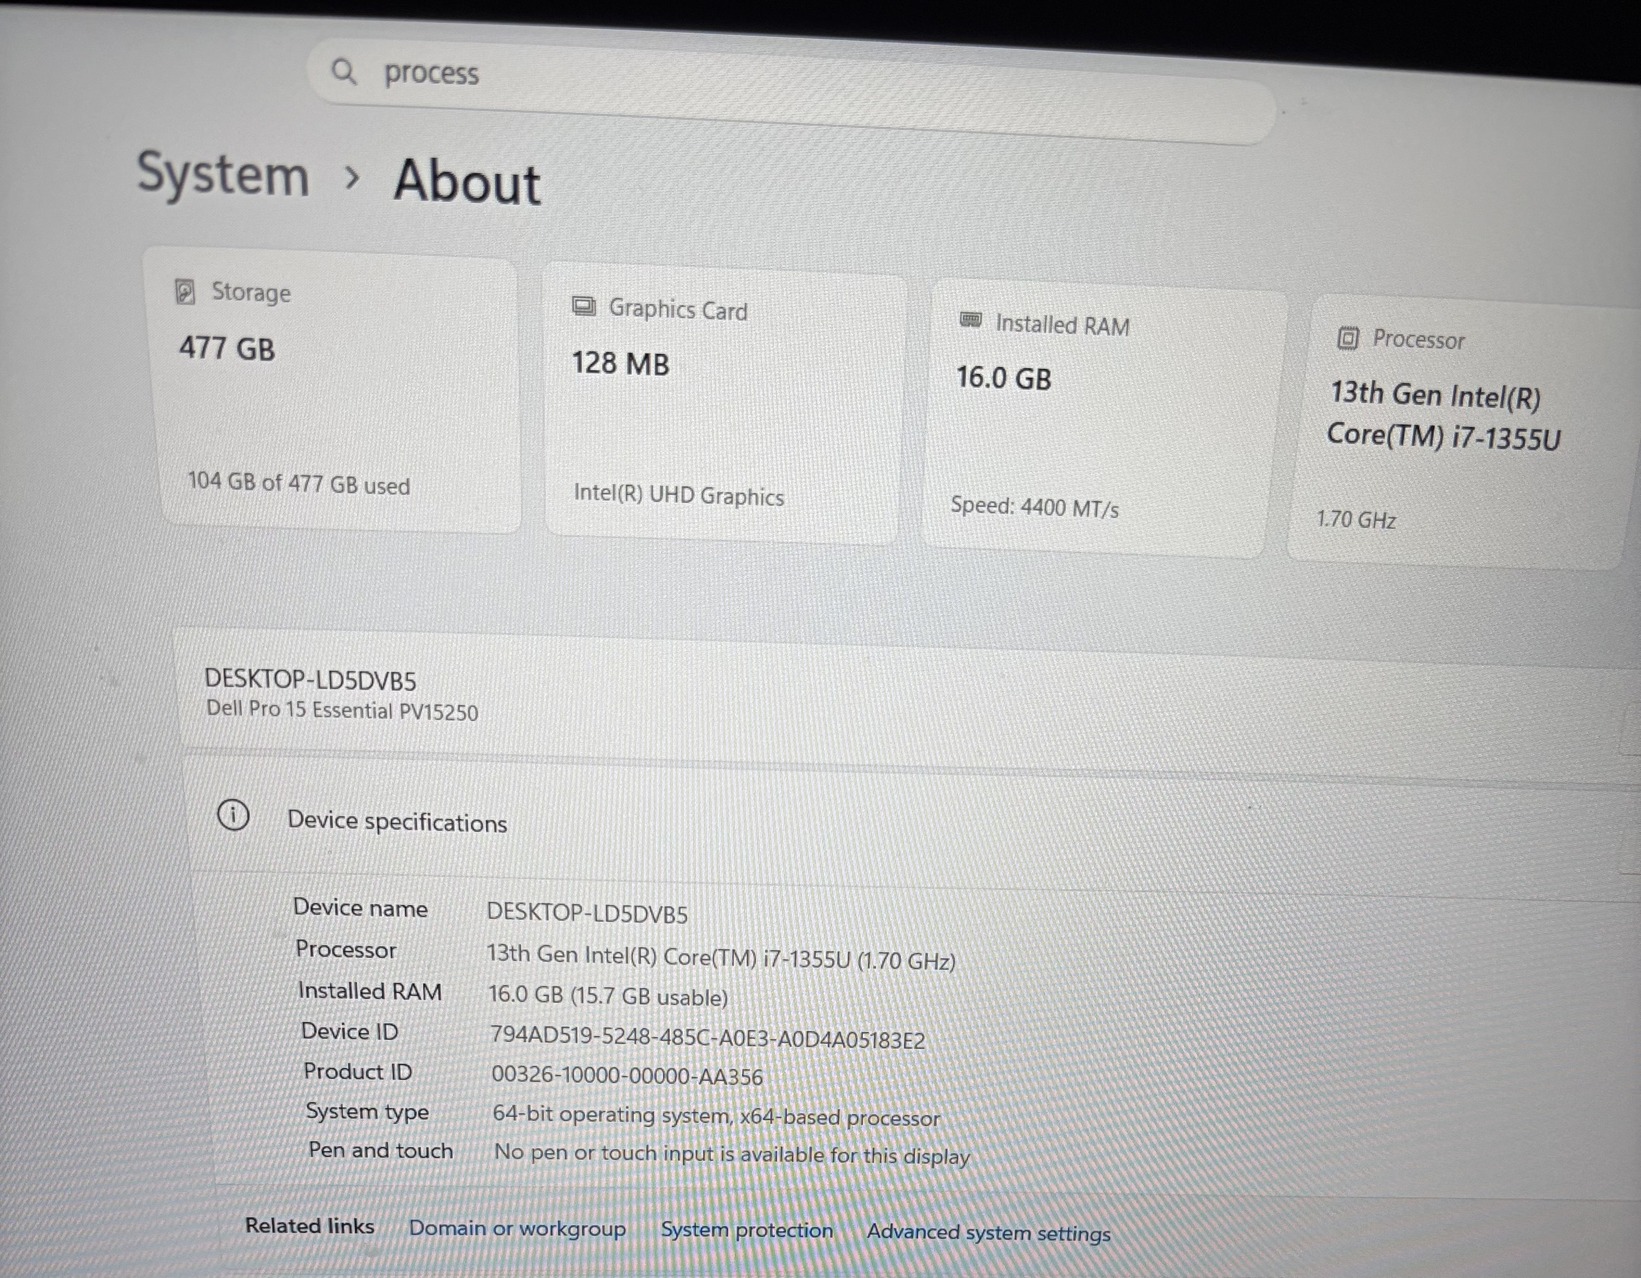Click the "477 GB" storage value
This screenshot has height=1278, width=1641.
227,348
